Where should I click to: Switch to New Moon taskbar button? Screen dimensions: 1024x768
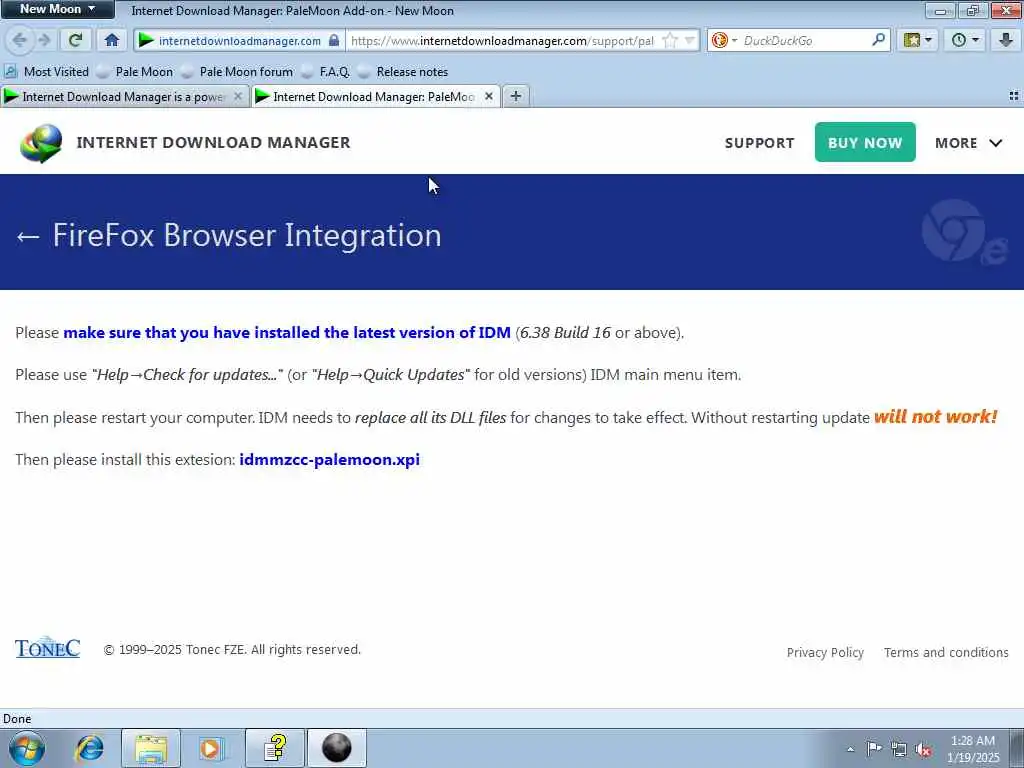pyautogui.click(x=337, y=748)
